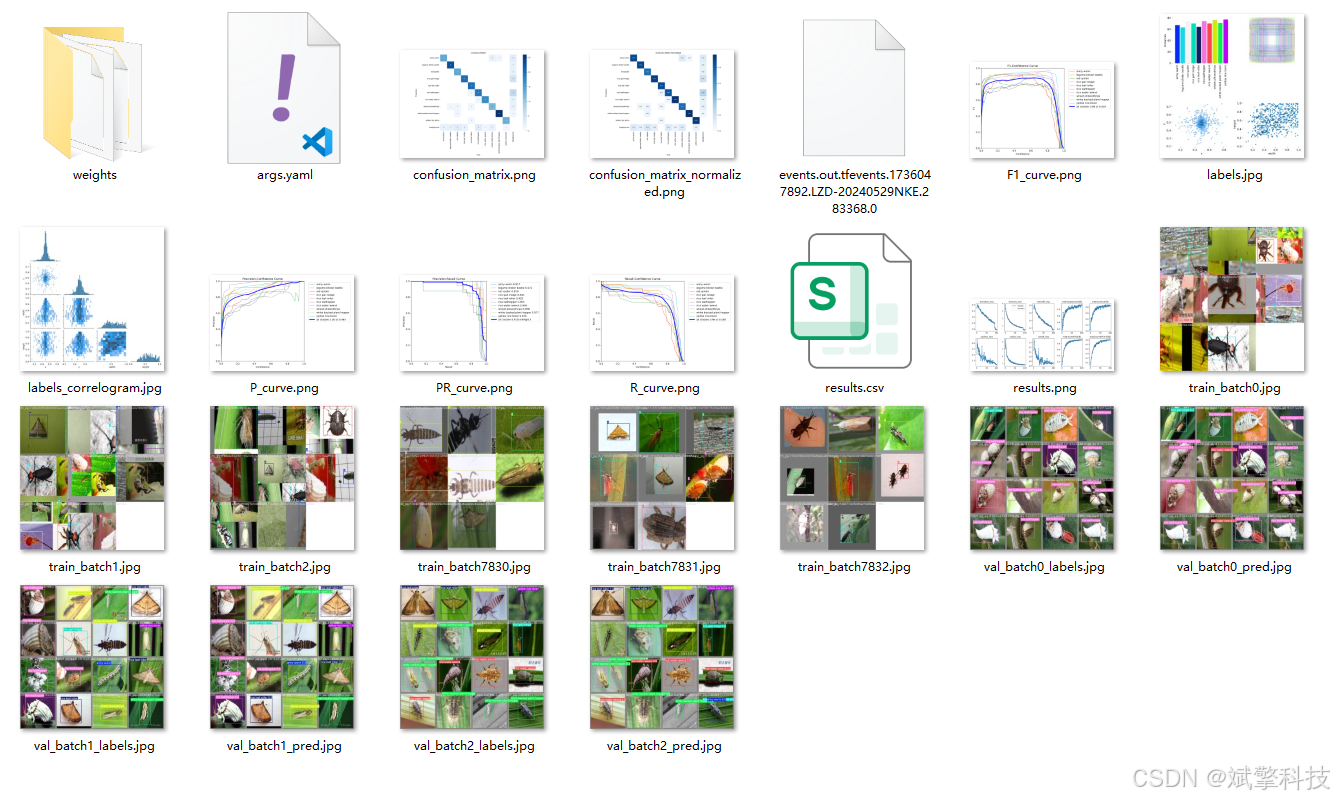Image resolution: width=1334 pixels, height=800 pixels.
Task: Click the "val_batch2_pred.jpg" file name text
Action: [x=664, y=746]
